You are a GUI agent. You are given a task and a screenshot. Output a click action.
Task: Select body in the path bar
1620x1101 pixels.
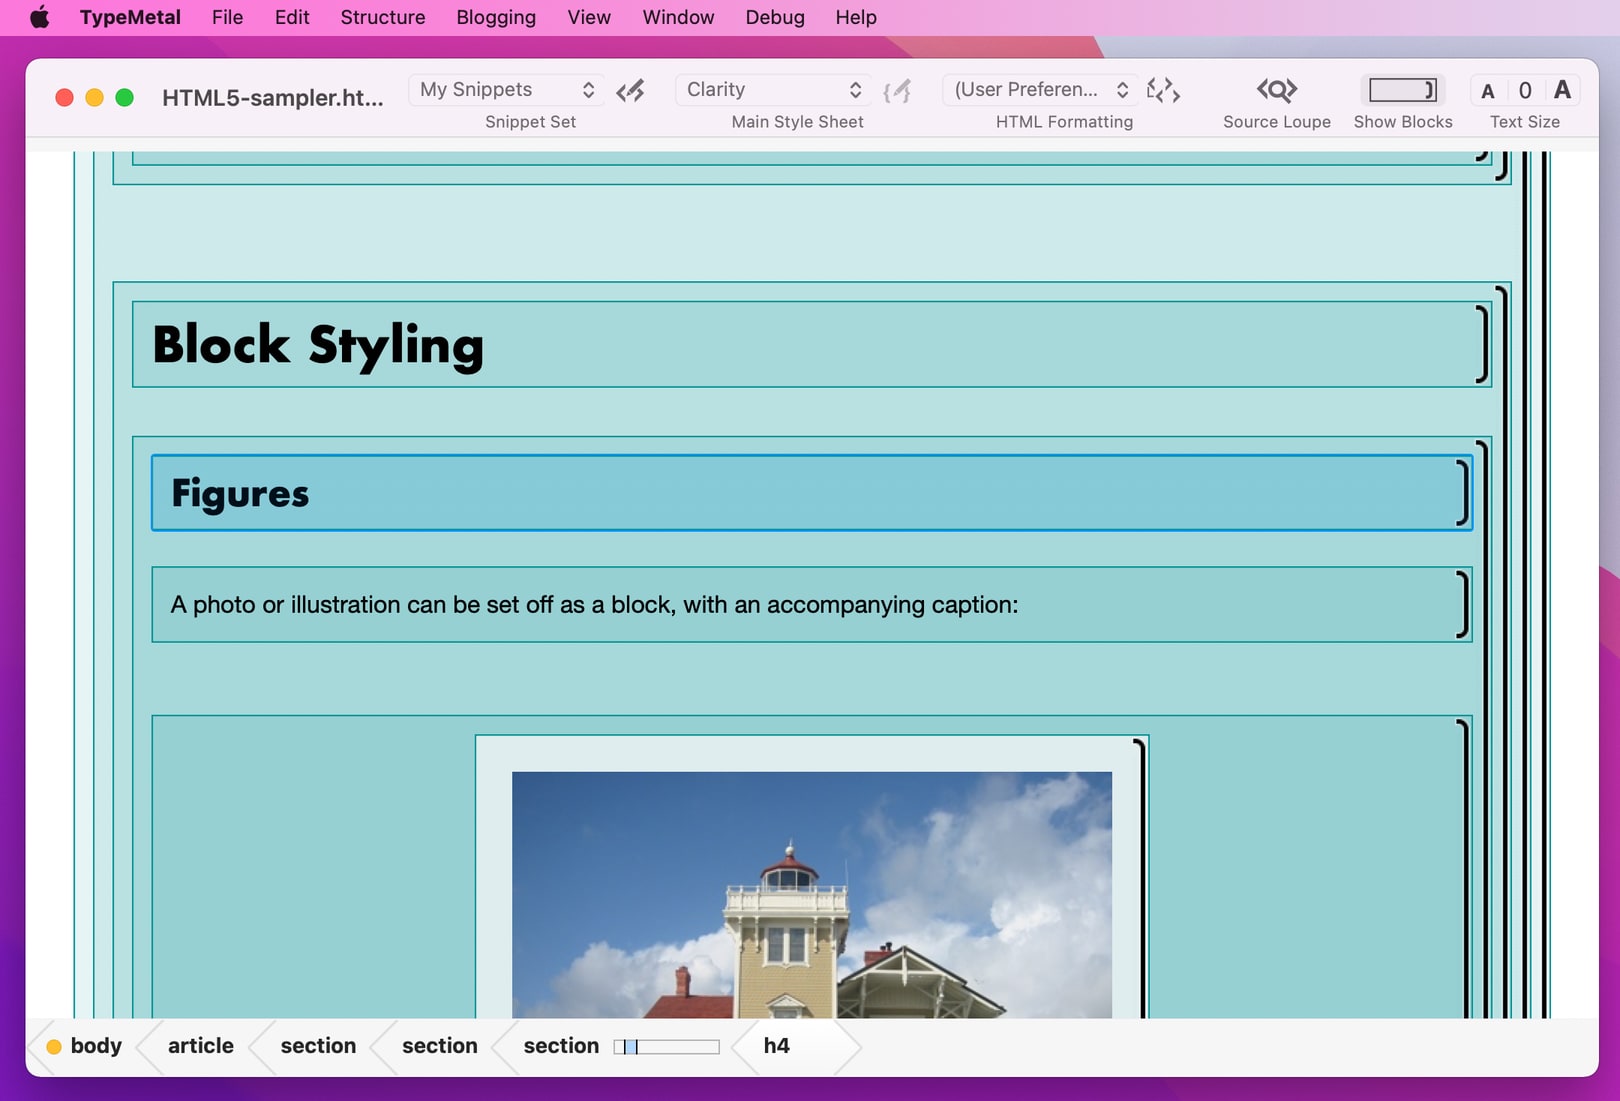pyautogui.click(x=96, y=1046)
